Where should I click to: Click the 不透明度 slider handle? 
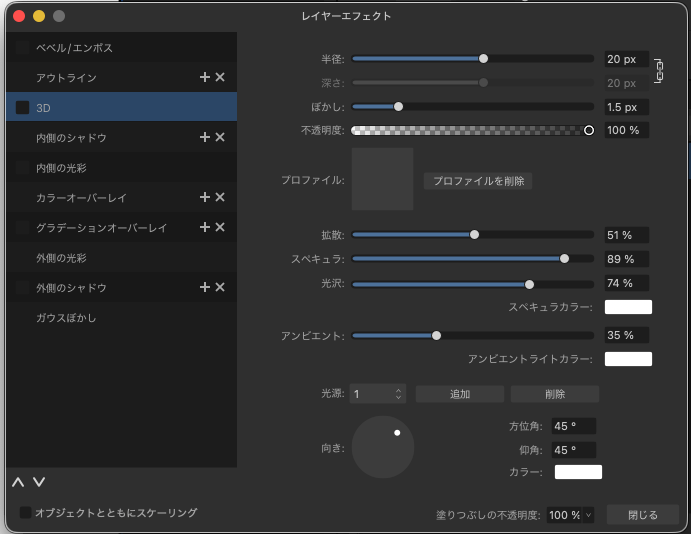click(x=589, y=130)
